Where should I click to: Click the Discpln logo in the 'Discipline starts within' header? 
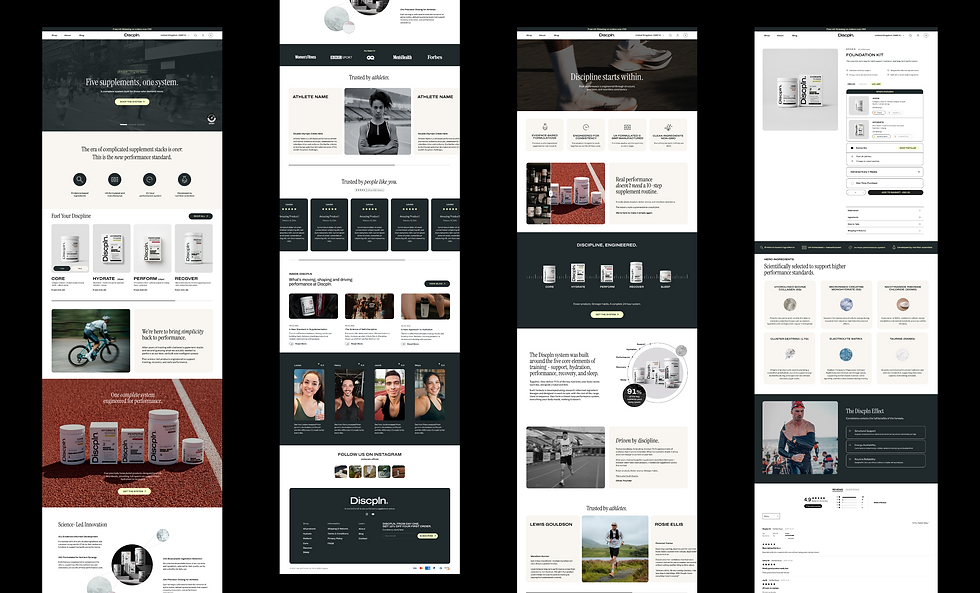click(x=606, y=35)
